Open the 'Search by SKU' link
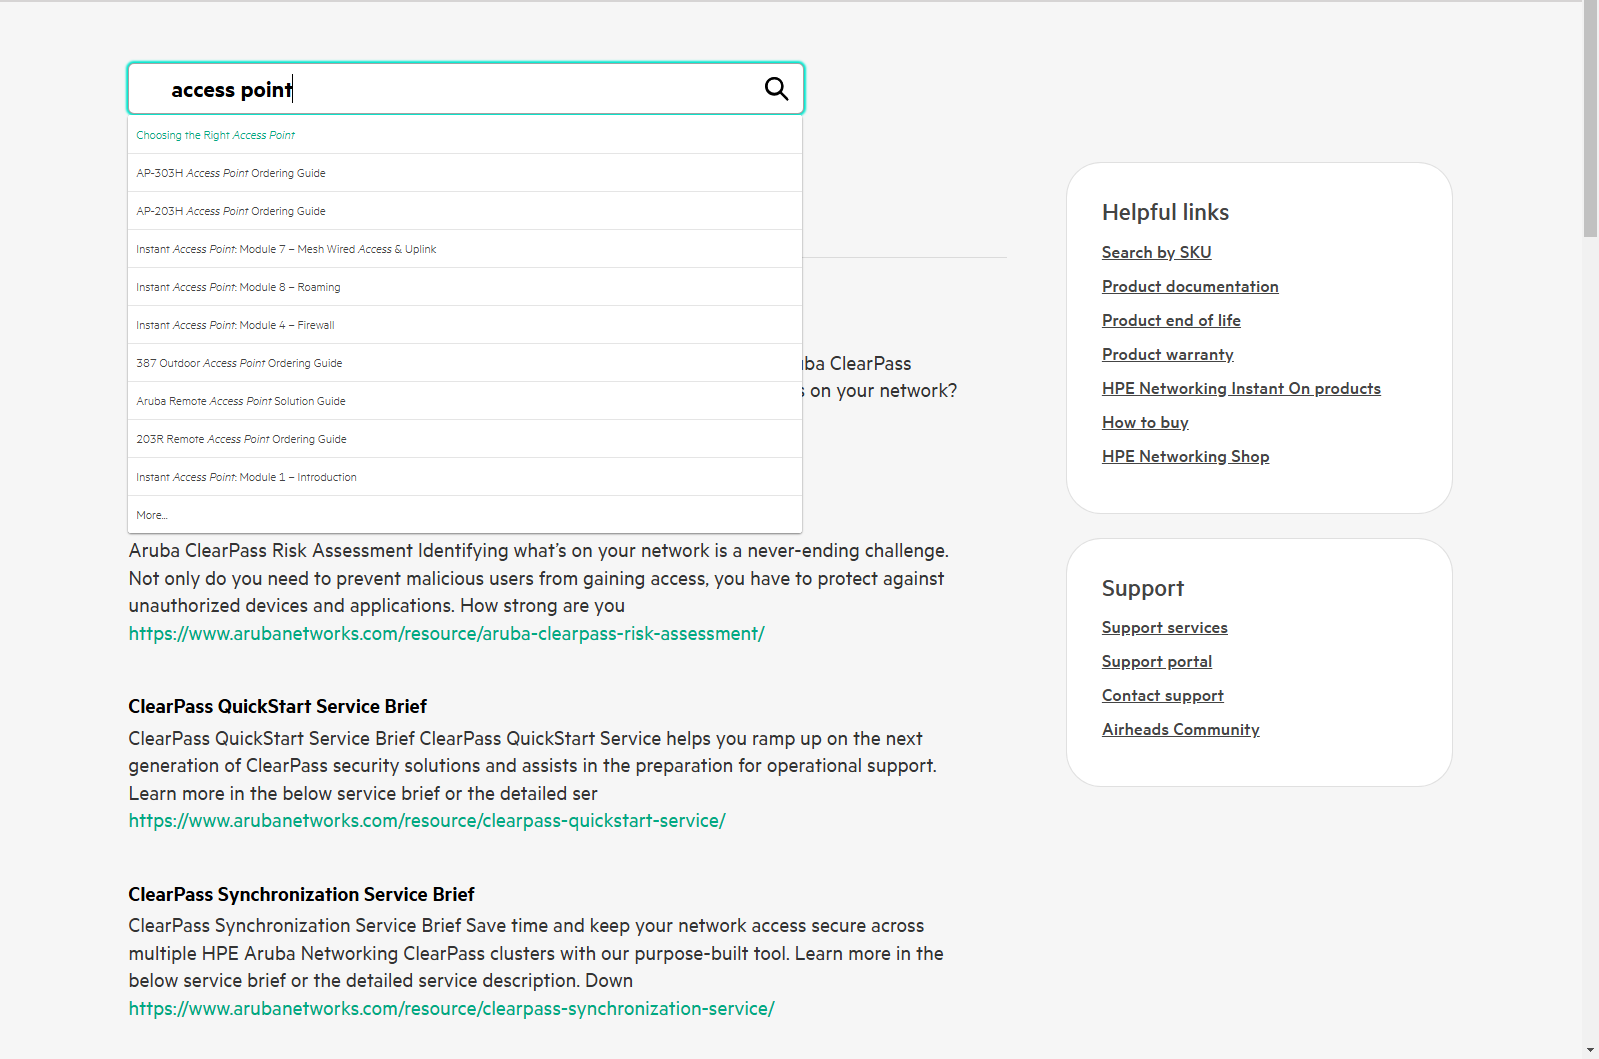 (x=1156, y=253)
